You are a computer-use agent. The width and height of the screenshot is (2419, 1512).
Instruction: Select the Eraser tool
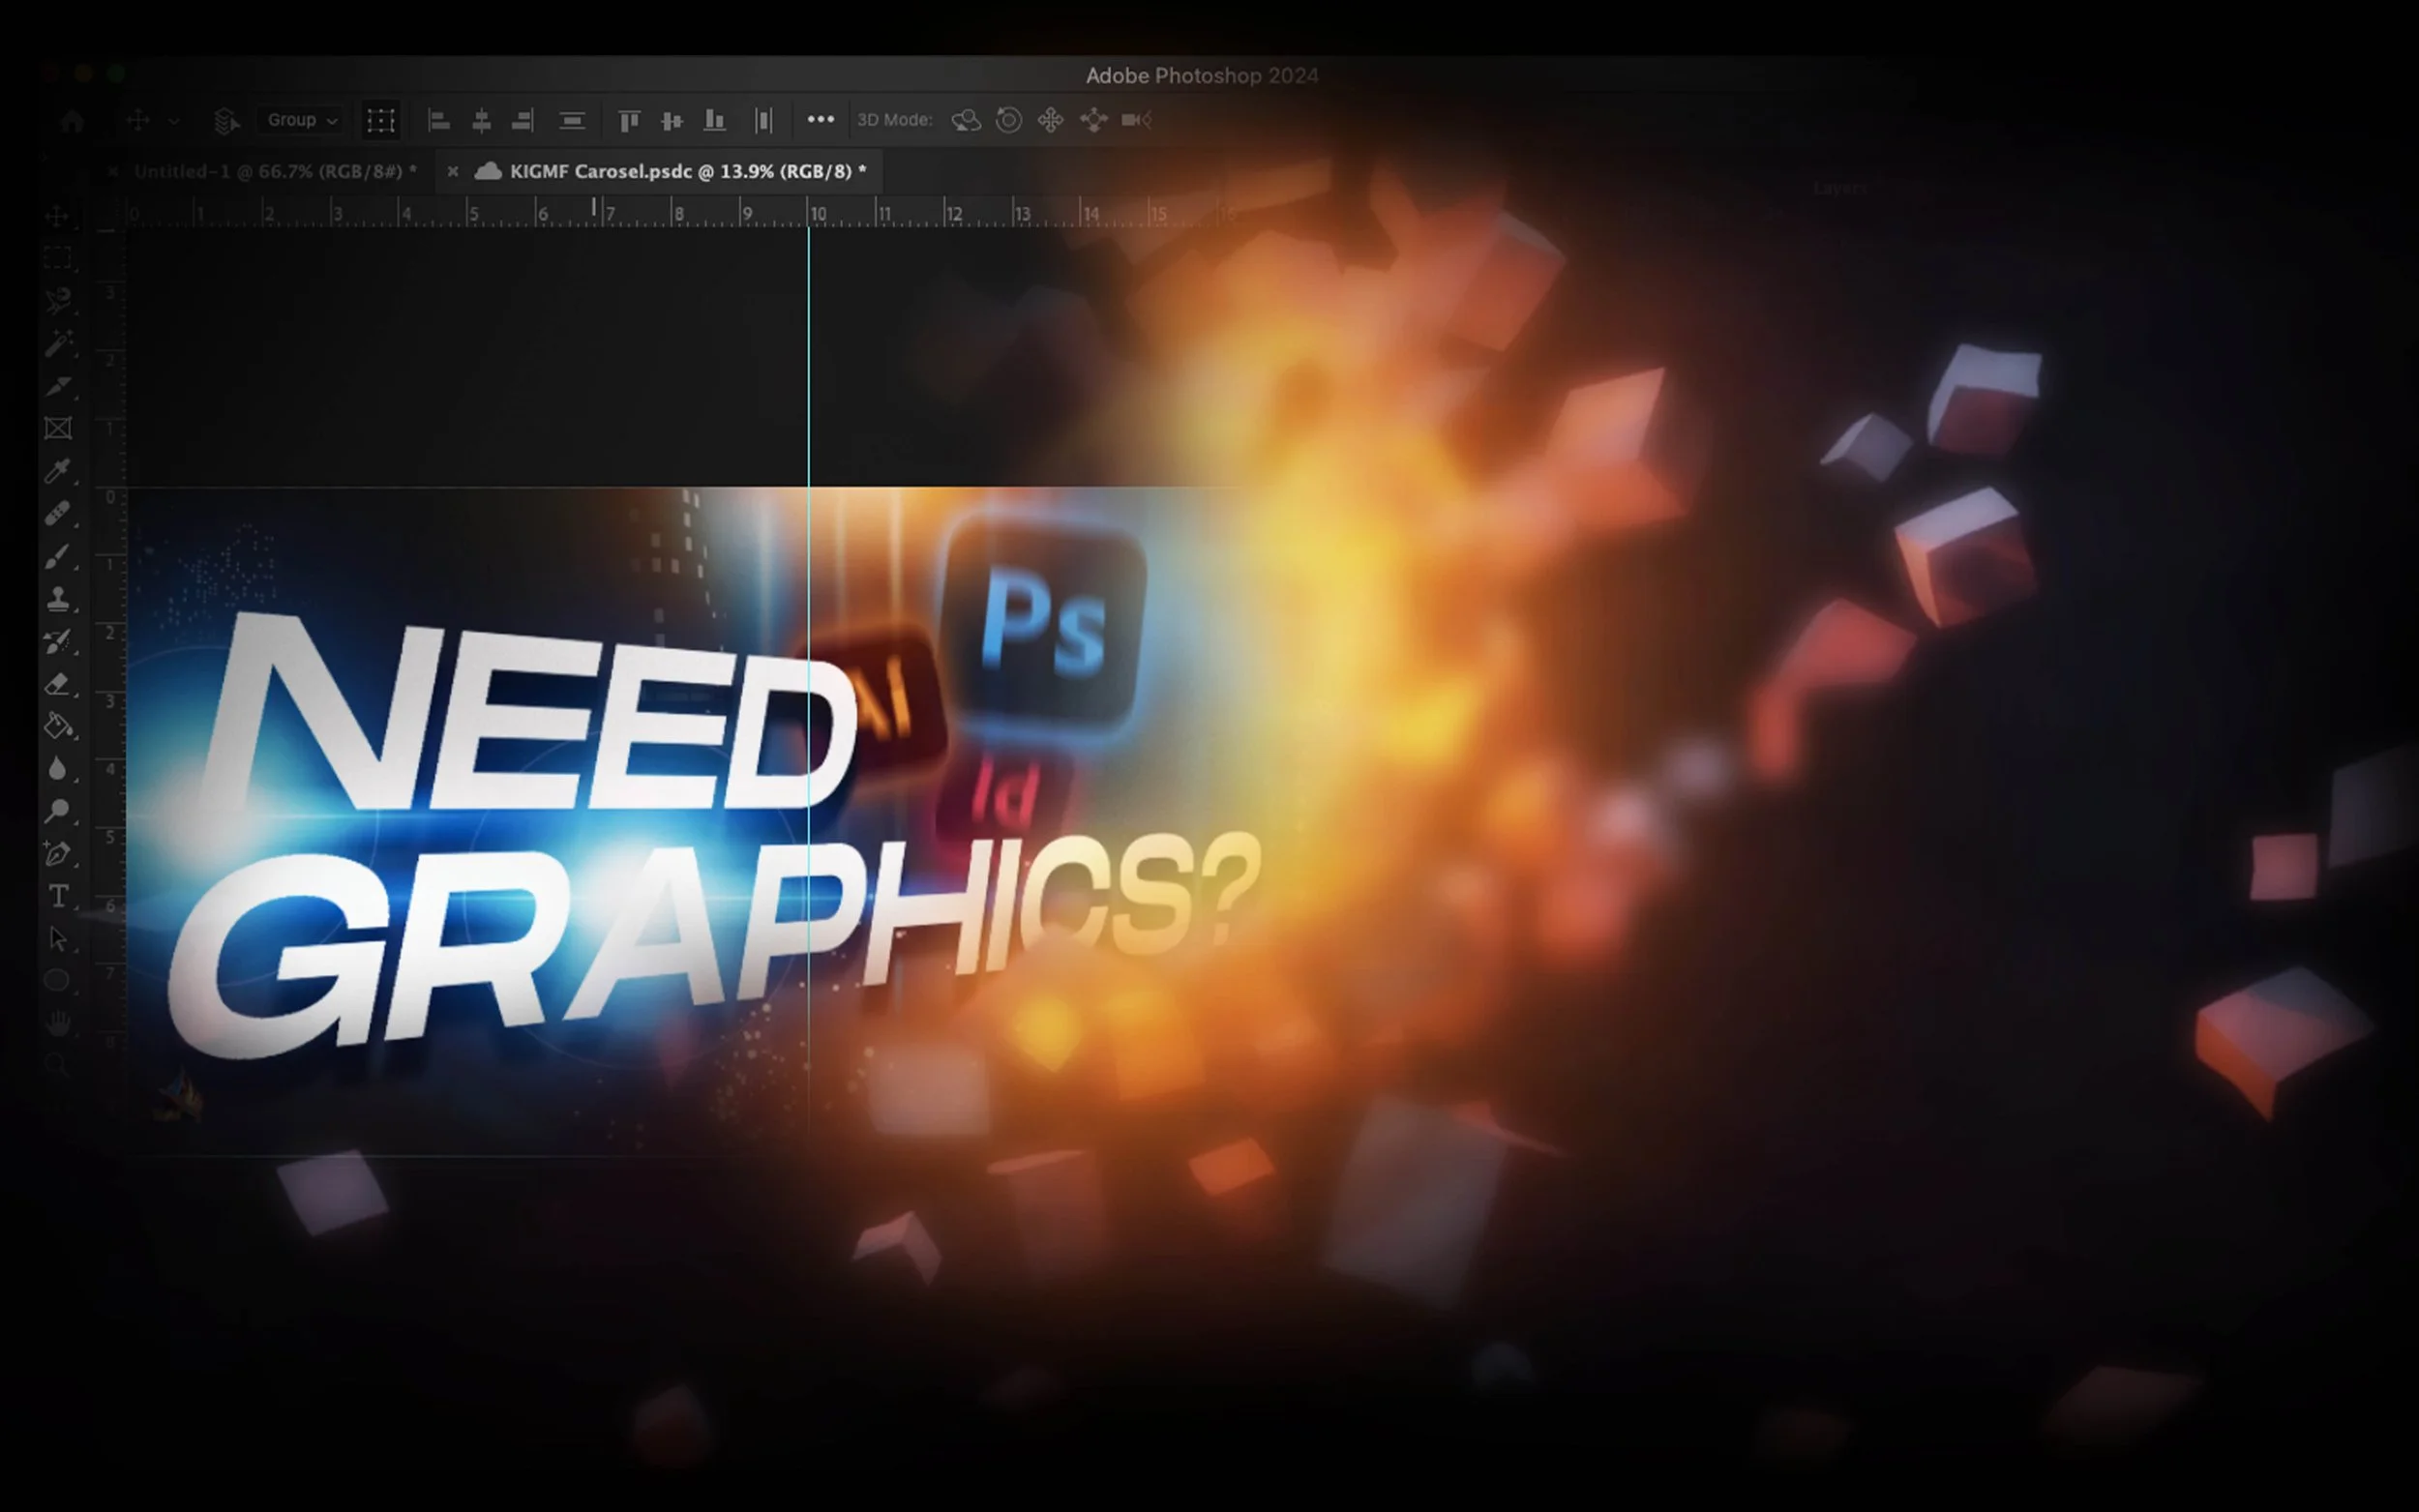[57, 684]
